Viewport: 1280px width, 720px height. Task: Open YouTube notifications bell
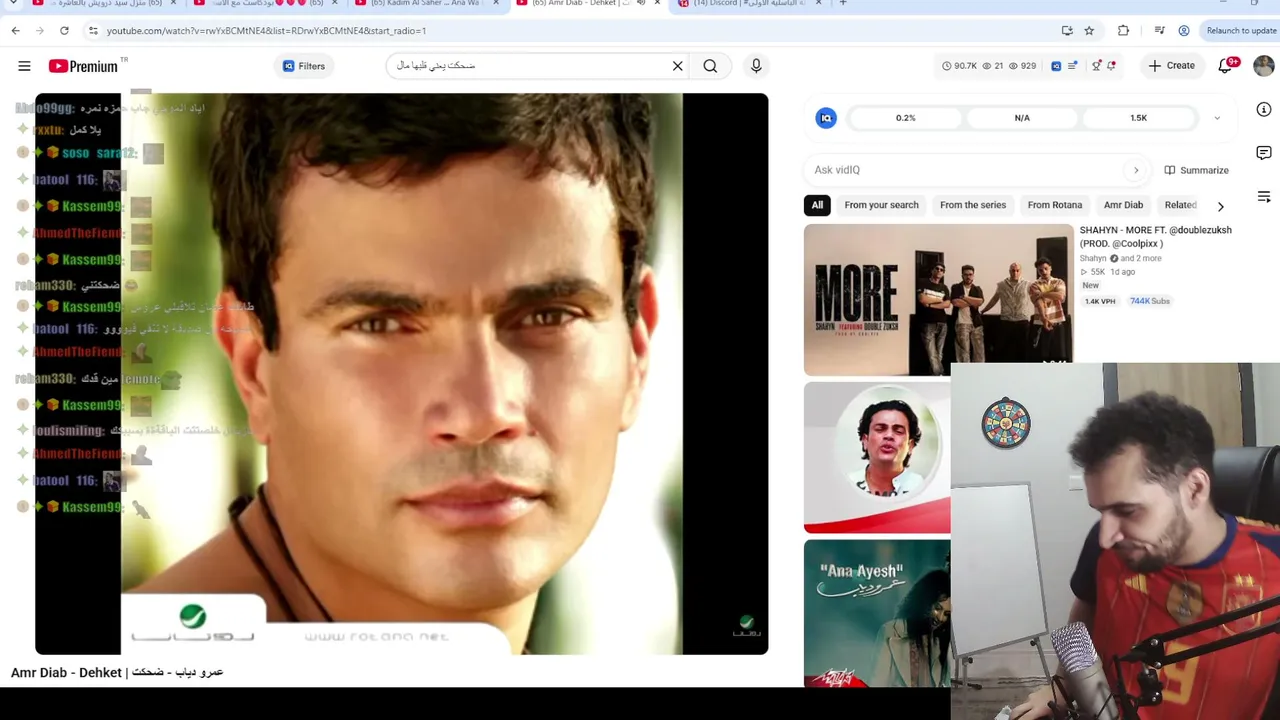[1226, 66]
